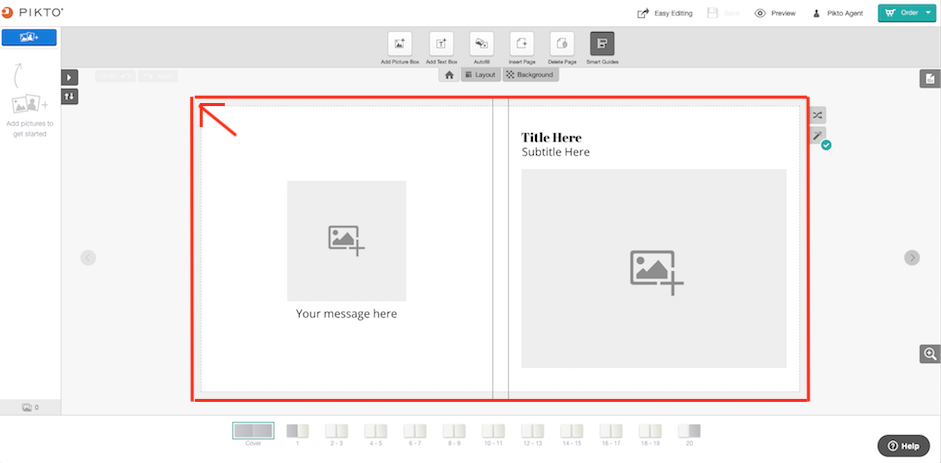Click the Delete Page icon

(562, 44)
